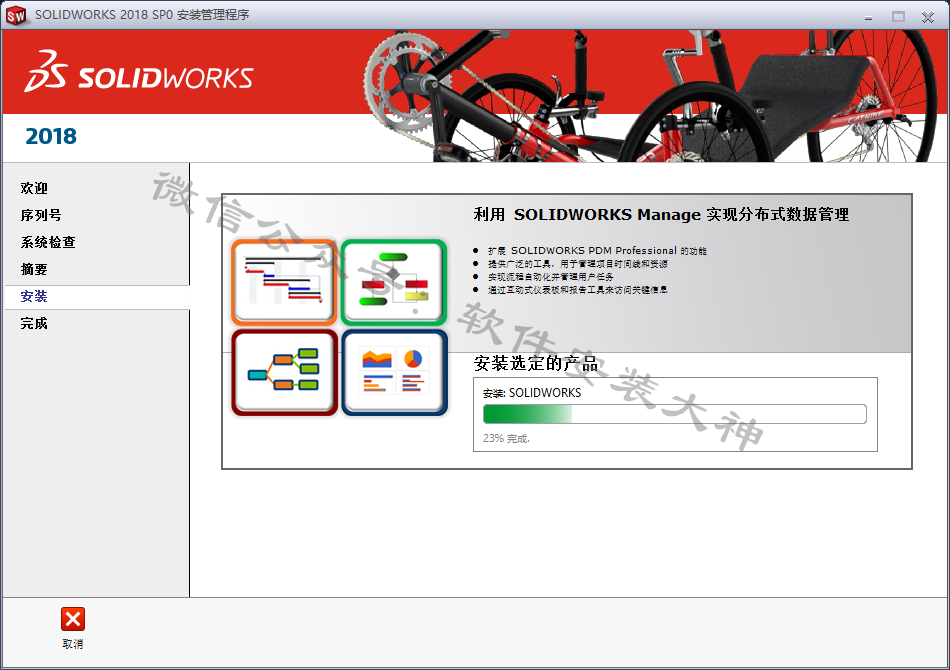Screen dimensions: 950x670
Task: Click bullet '扩展 SOLIDWORKS PDM Professional 的功能'
Action: click(x=597, y=251)
